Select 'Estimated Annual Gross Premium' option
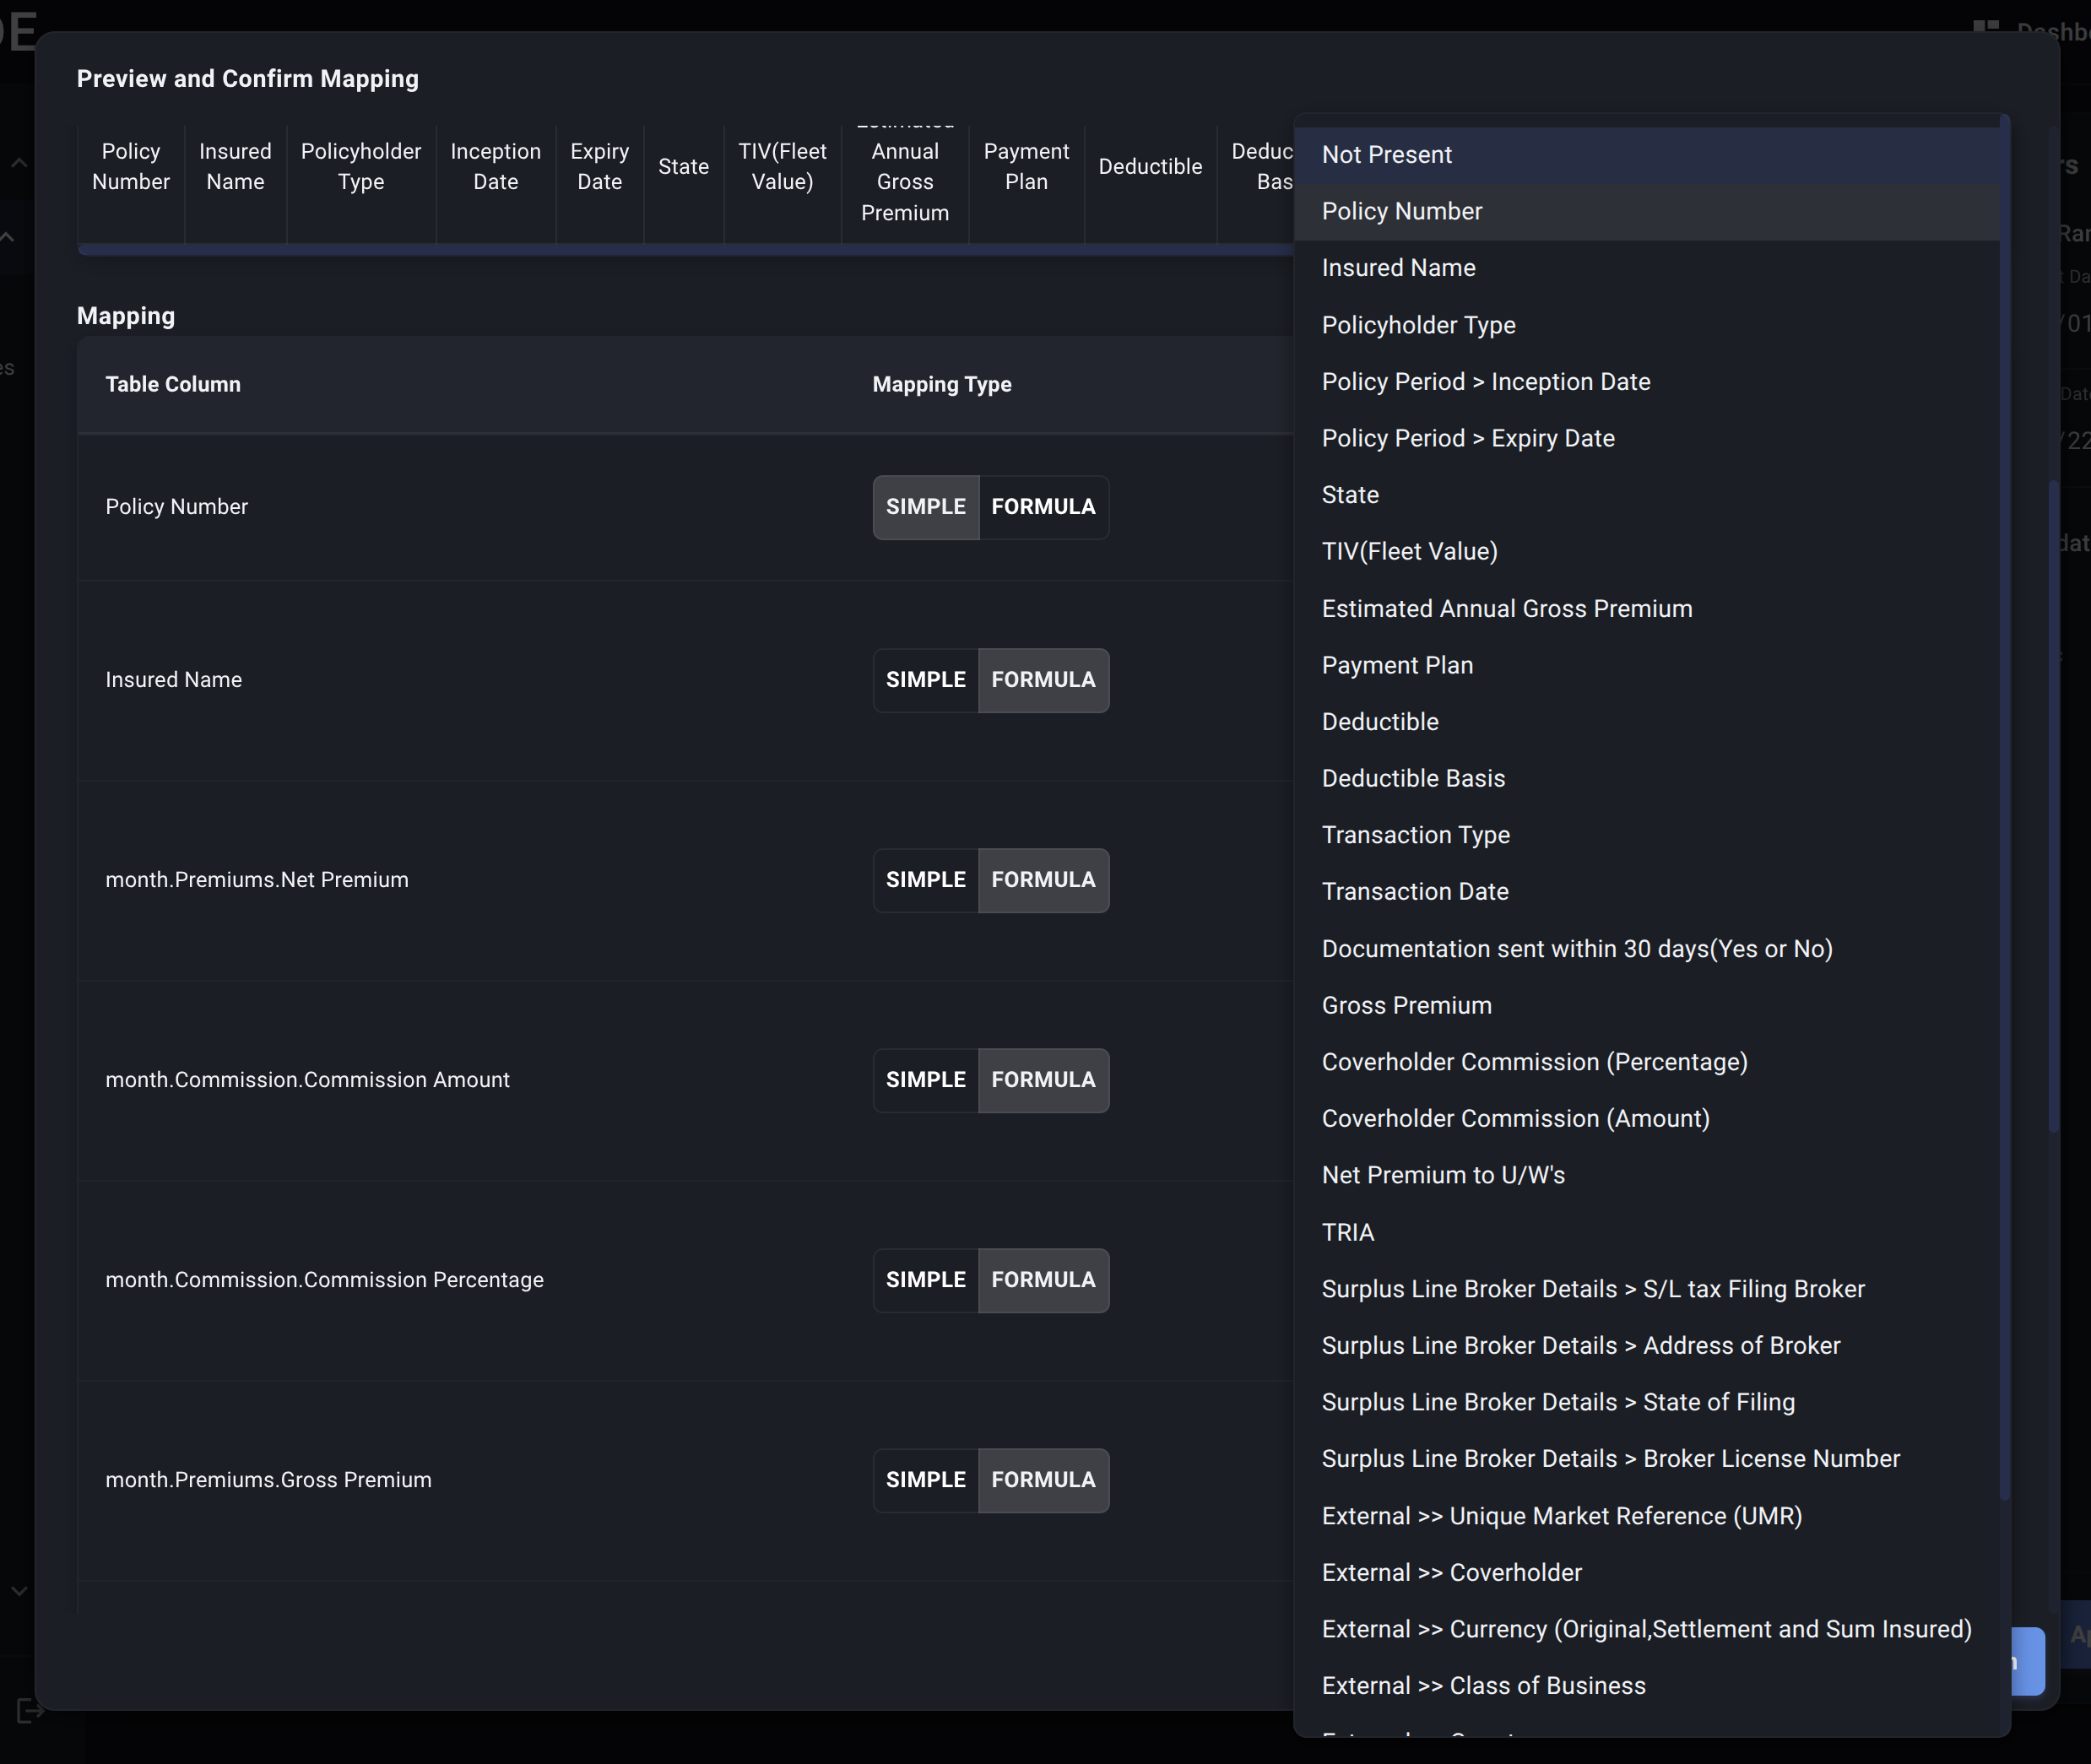This screenshot has width=2091, height=1764. 1506,609
